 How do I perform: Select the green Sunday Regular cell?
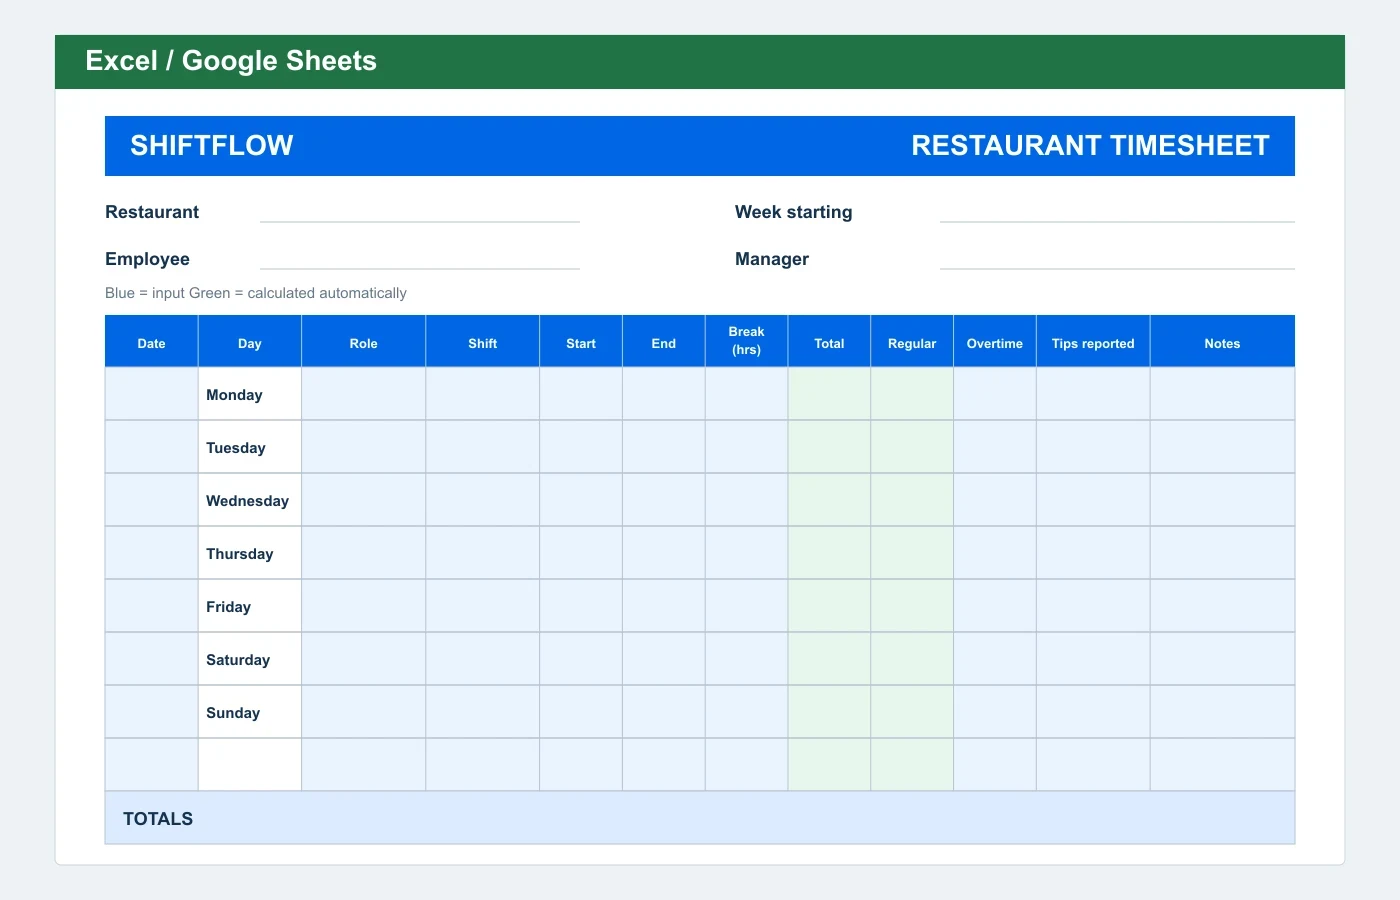(x=912, y=712)
